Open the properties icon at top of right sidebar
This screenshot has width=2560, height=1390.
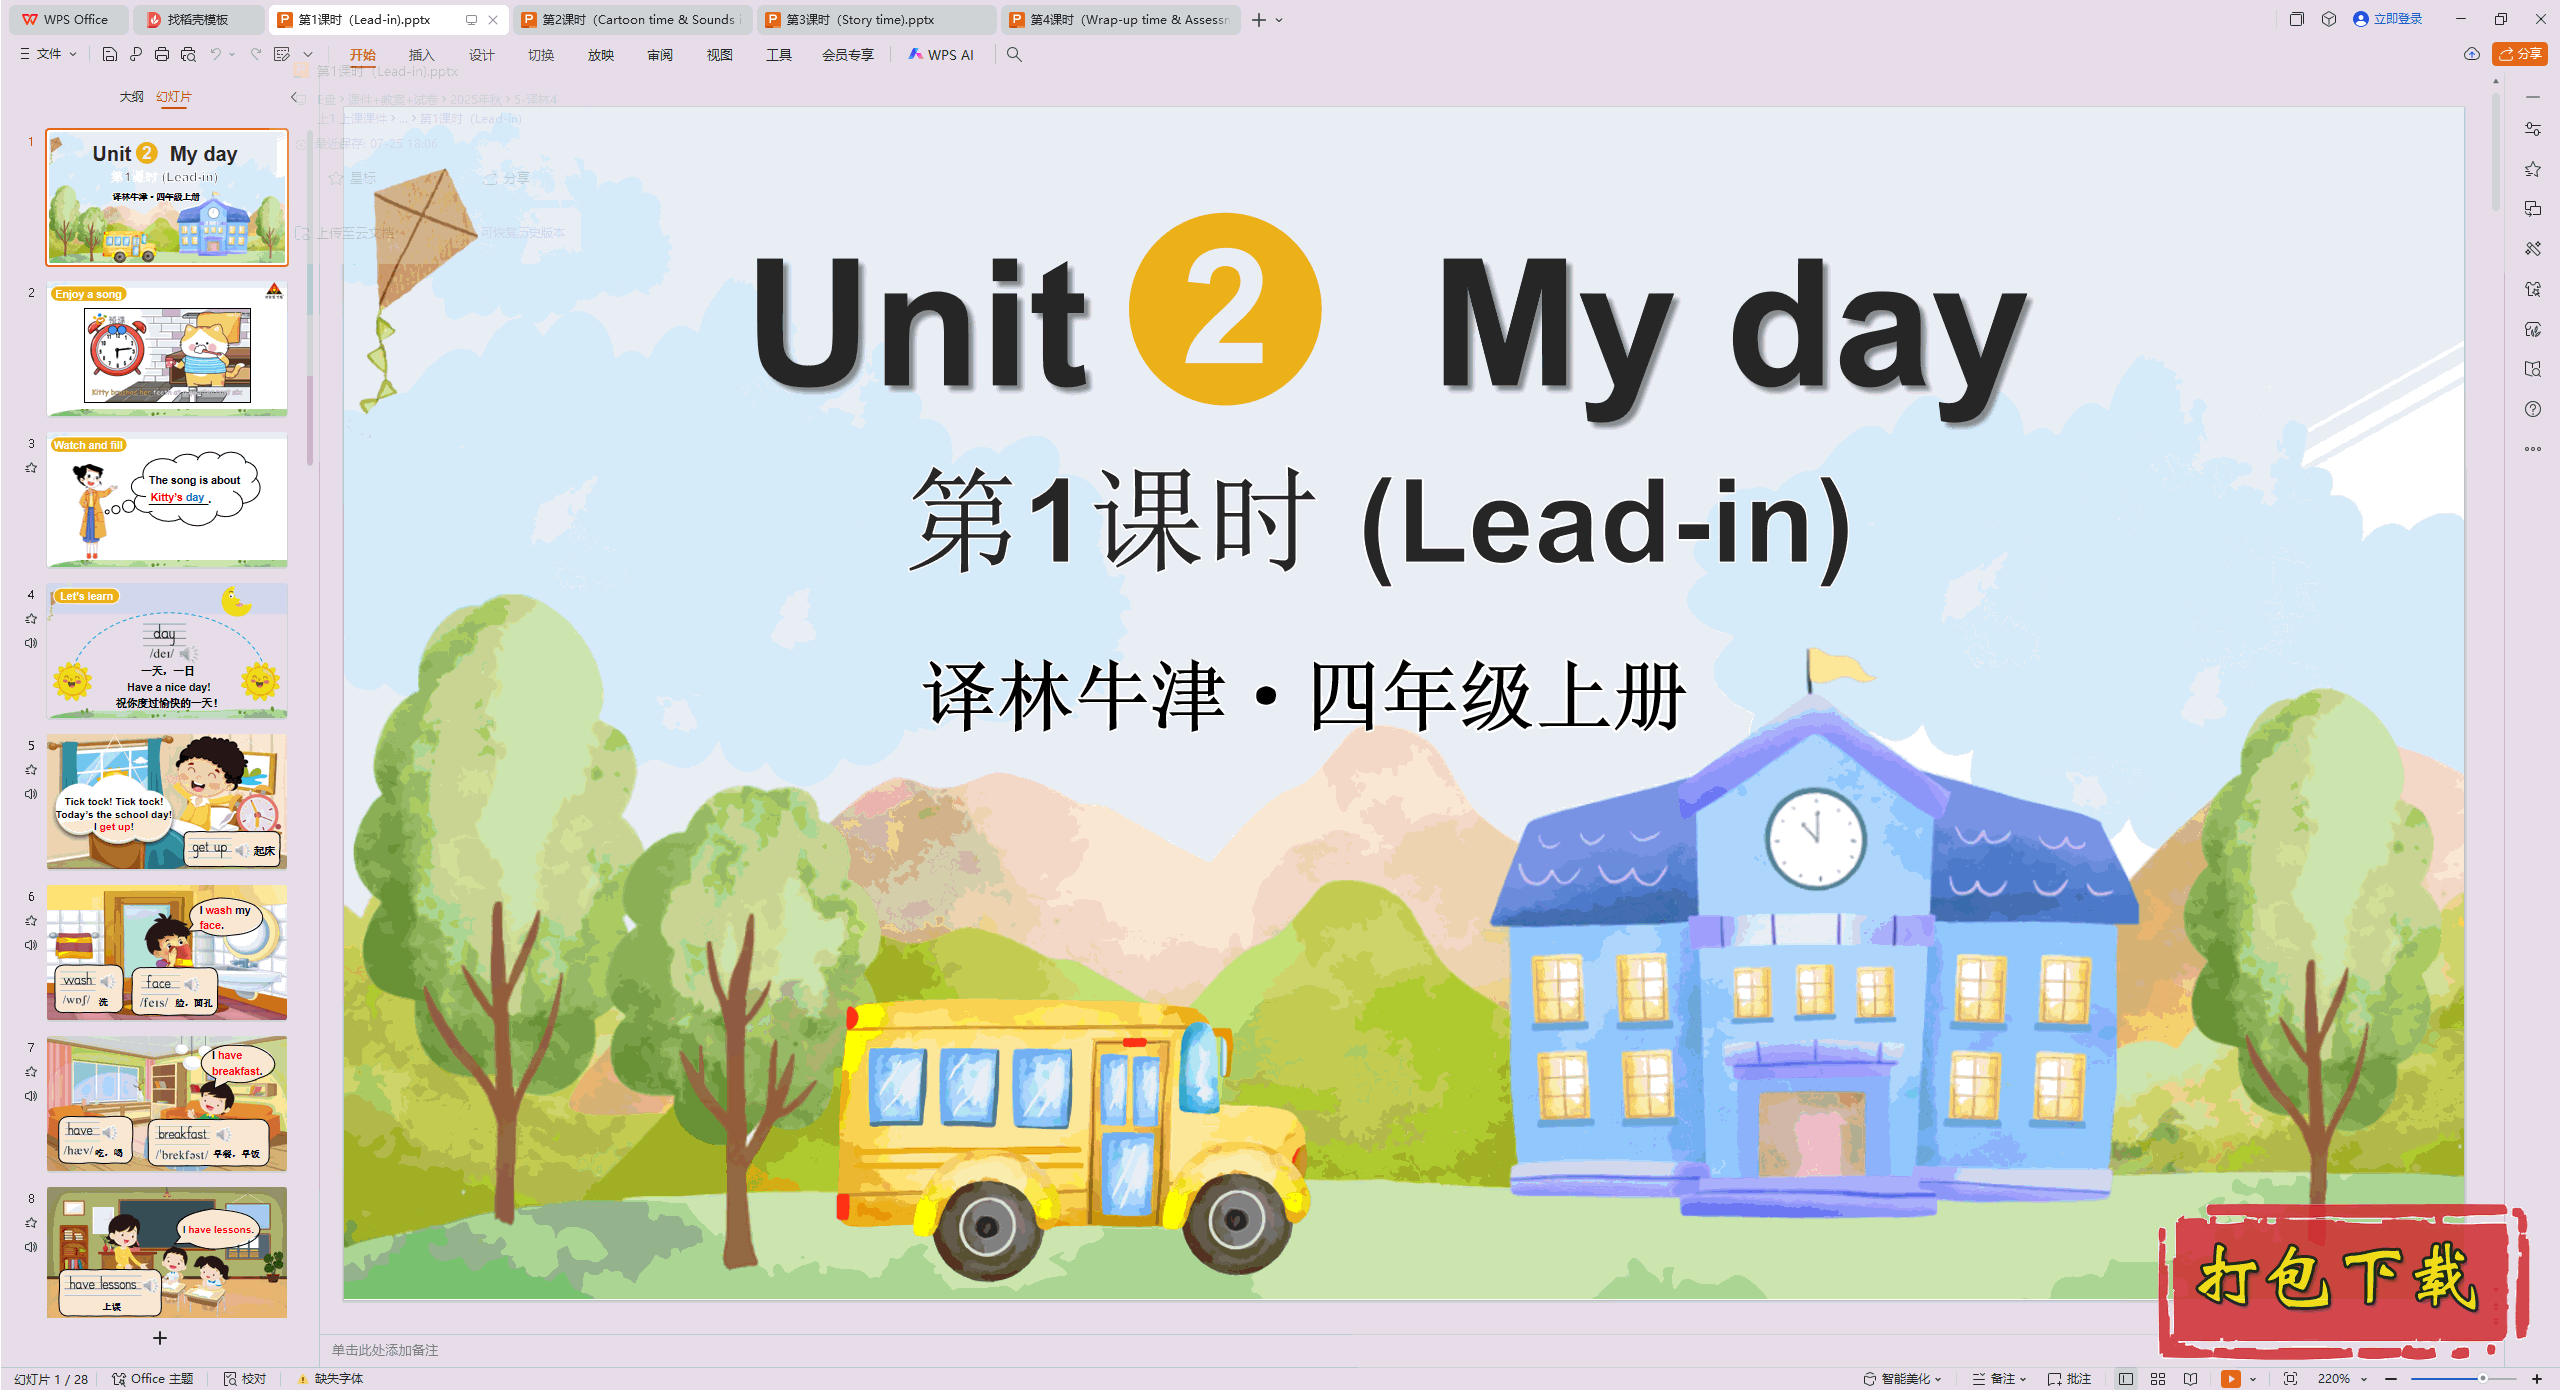[x=2533, y=128]
